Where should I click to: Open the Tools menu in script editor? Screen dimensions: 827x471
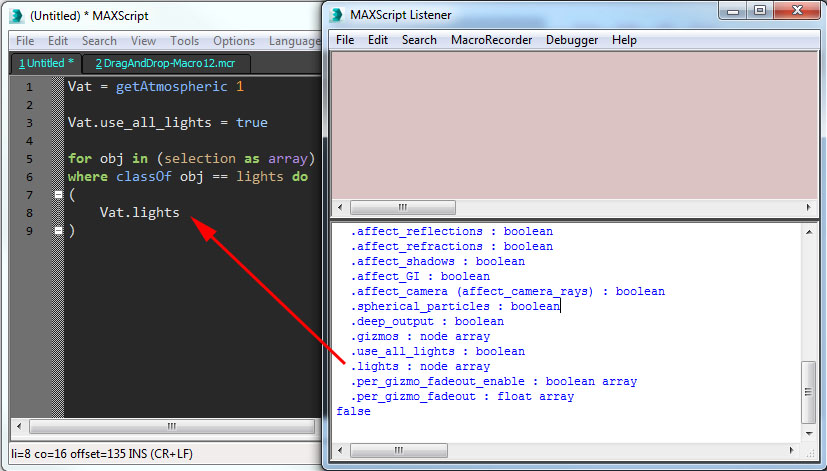click(184, 41)
